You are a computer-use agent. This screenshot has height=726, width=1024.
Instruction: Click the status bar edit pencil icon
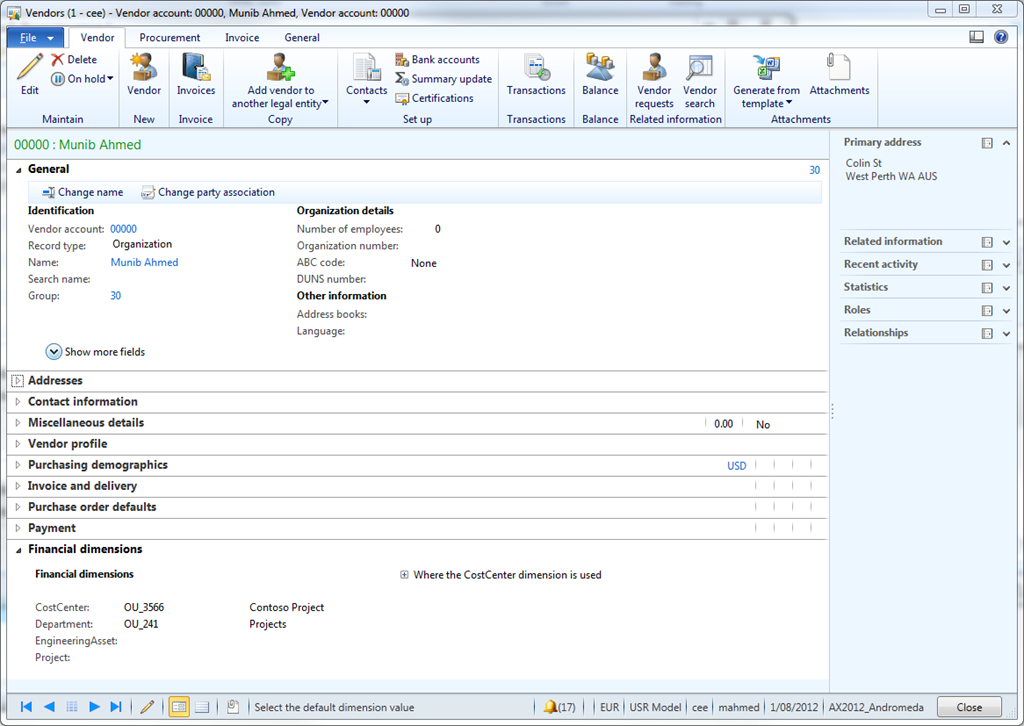coord(148,706)
